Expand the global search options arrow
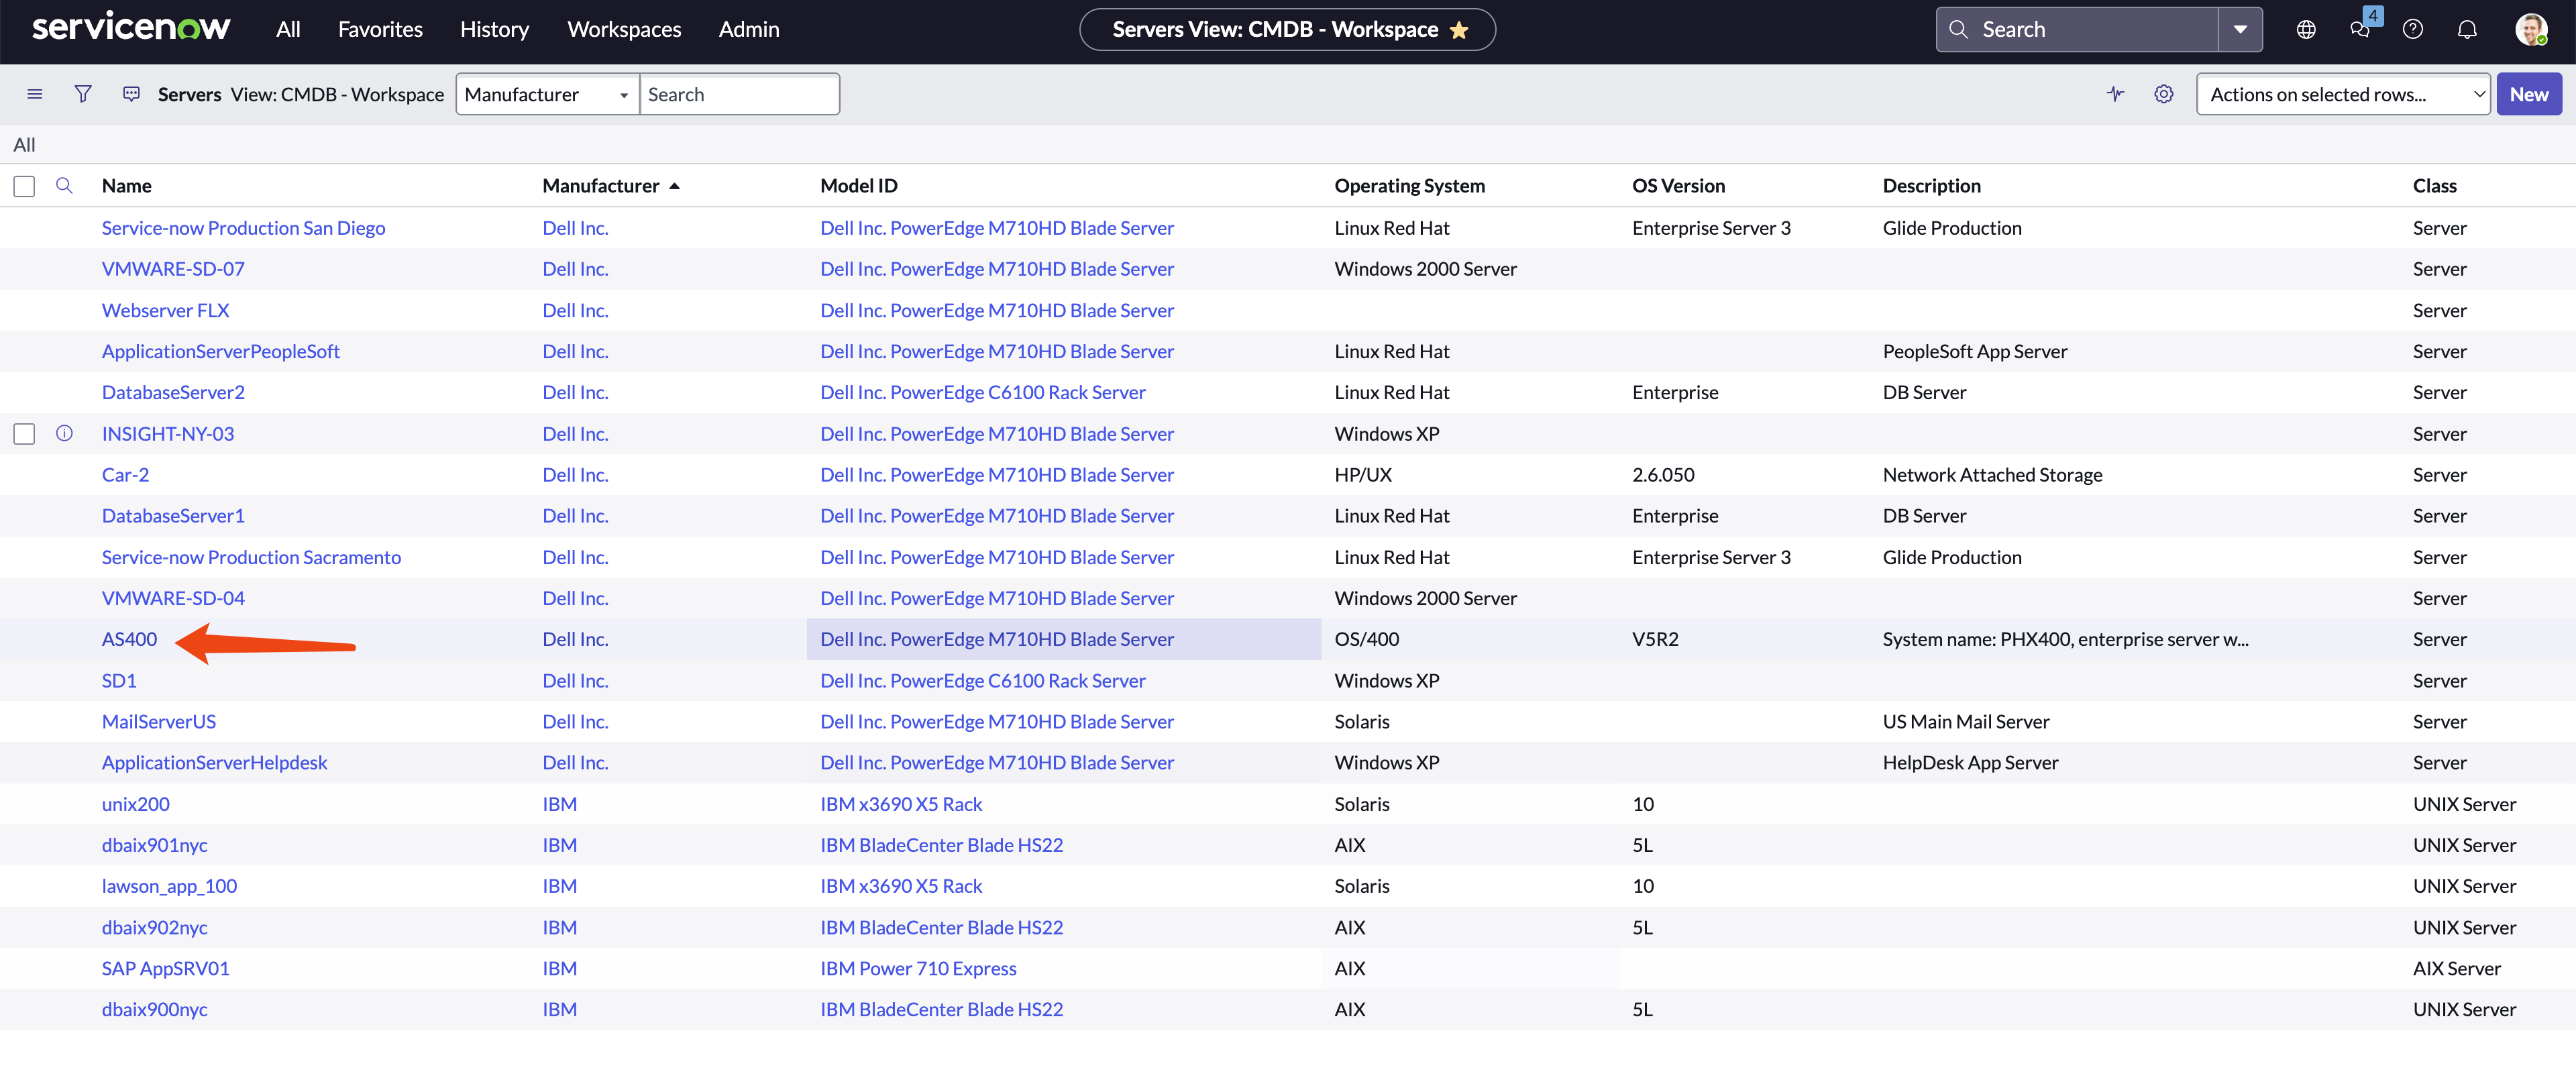 tap(2240, 30)
